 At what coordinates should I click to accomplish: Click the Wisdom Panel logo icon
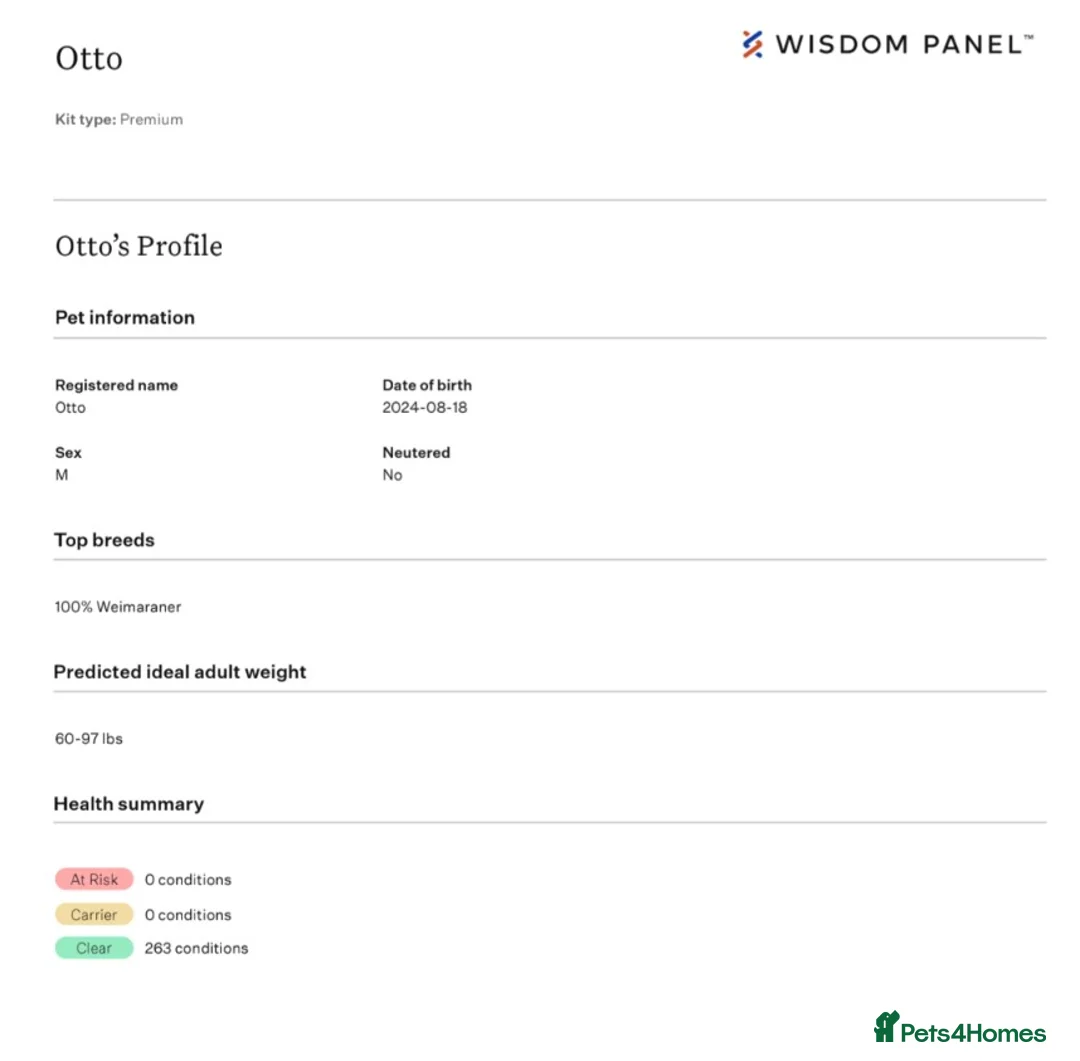point(753,44)
